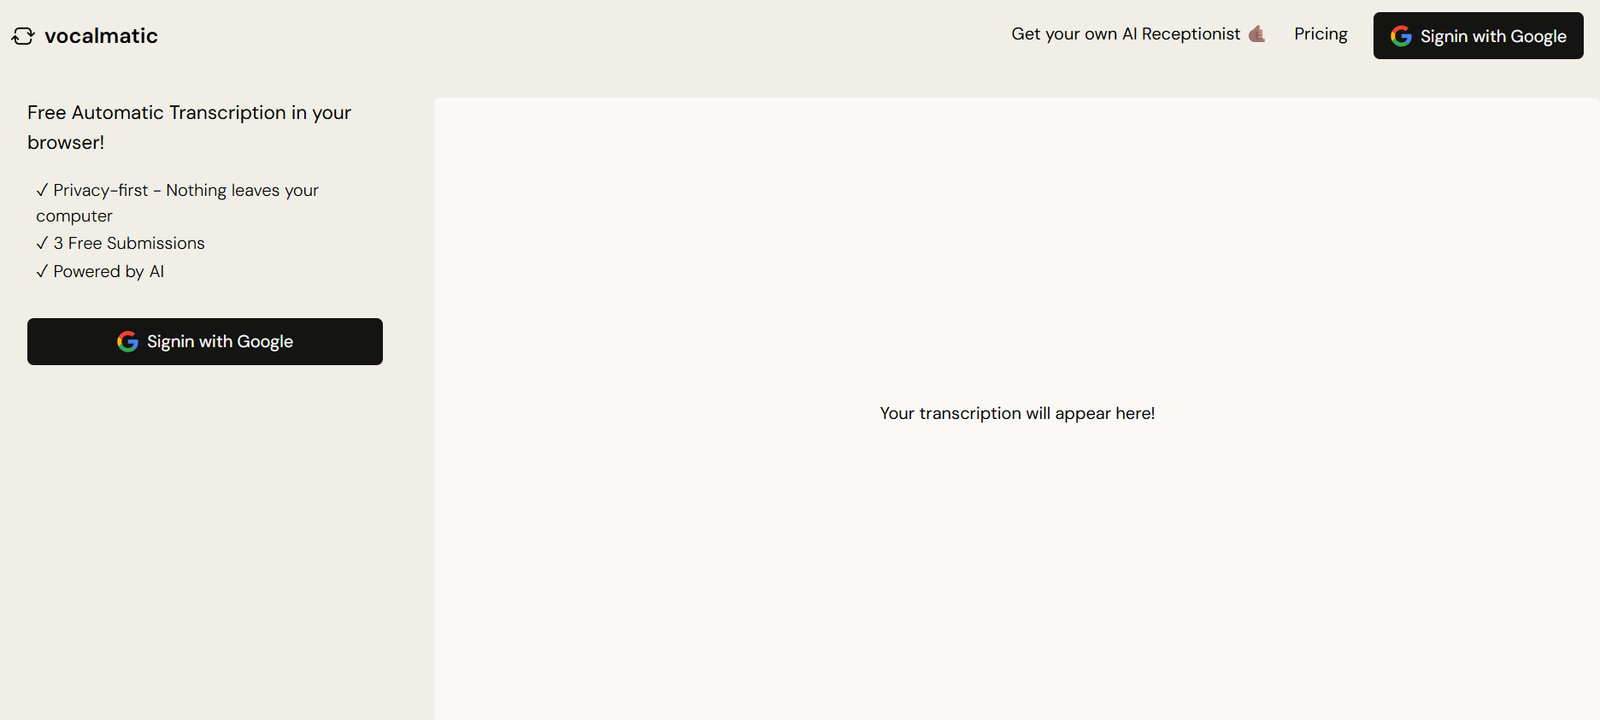Click the word computer in the privacy bullet

[x=74, y=216]
